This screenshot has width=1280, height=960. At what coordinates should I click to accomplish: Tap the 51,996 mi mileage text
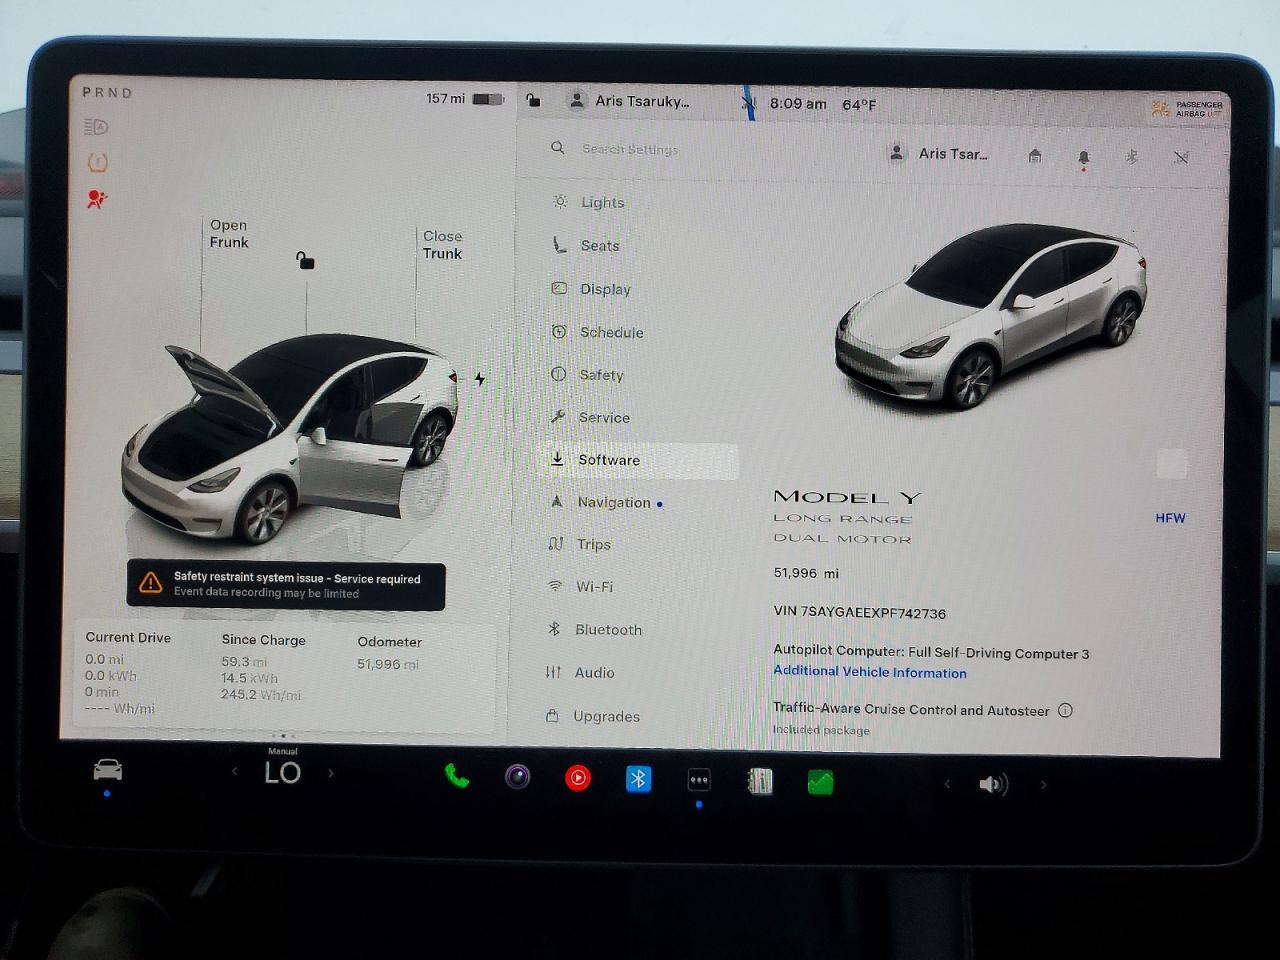click(806, 573)
